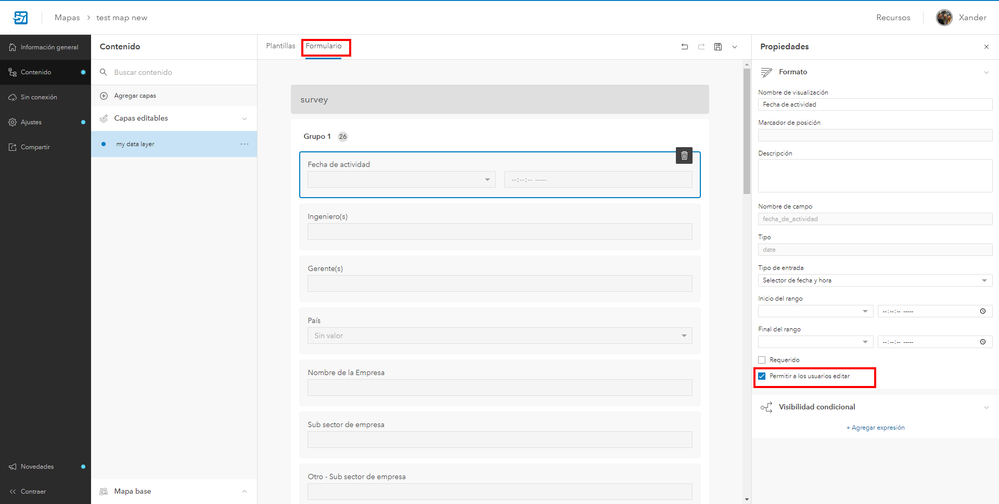Click the Xander username

[972, 18]
